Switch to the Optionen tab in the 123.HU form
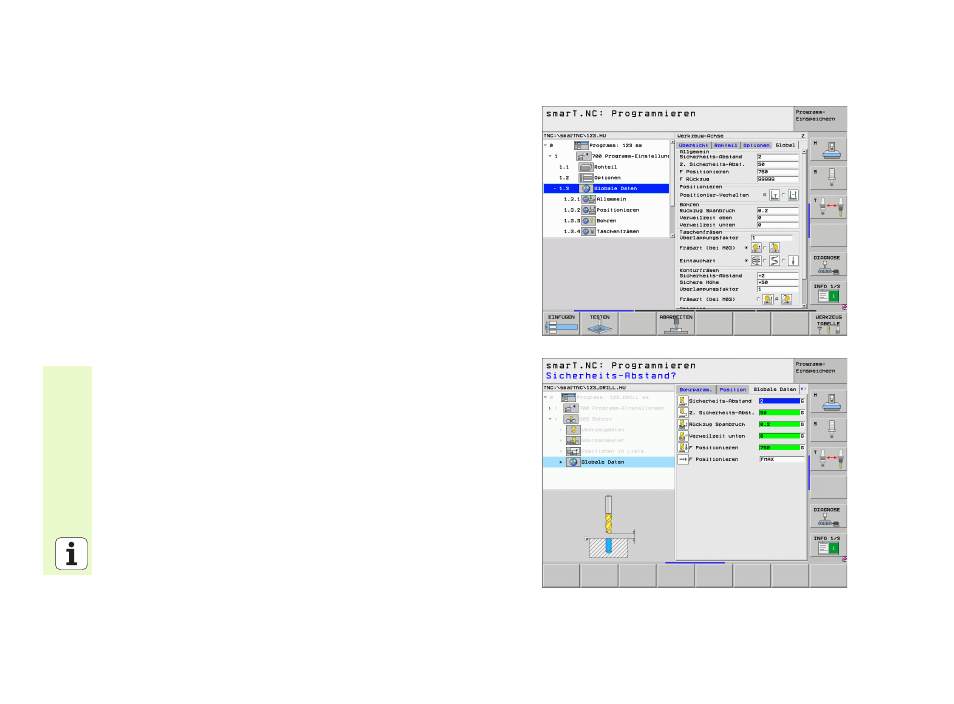Screen dimensions: 954x704 (x=756, y=145)
